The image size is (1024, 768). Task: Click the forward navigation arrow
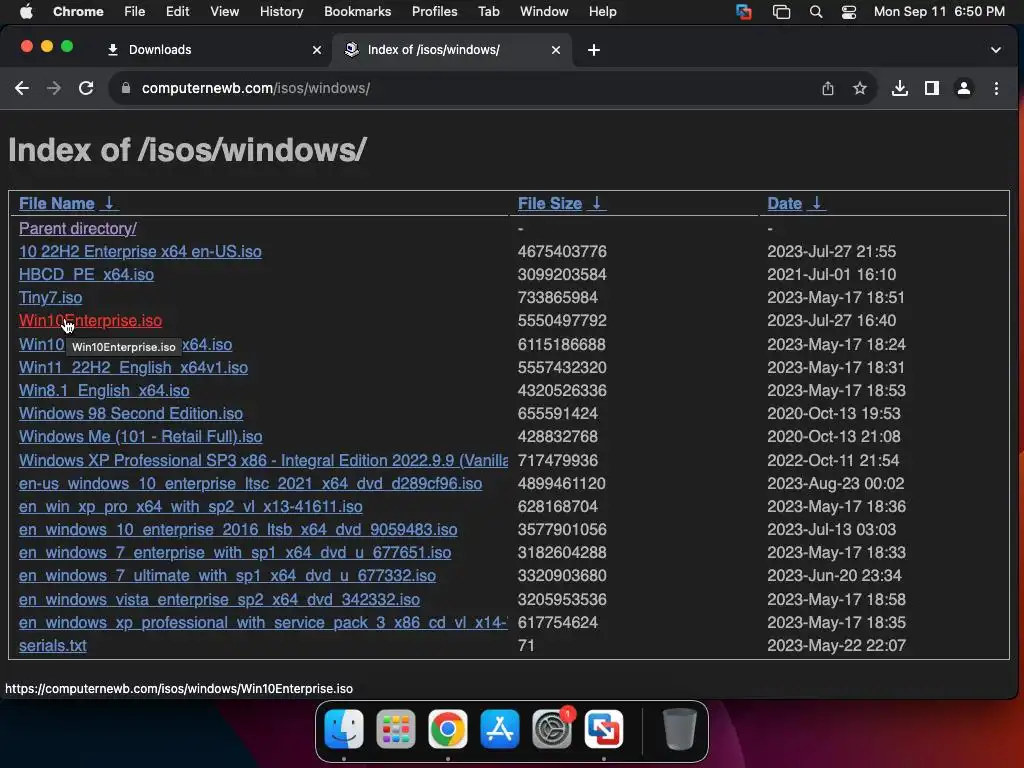(54, 88)
